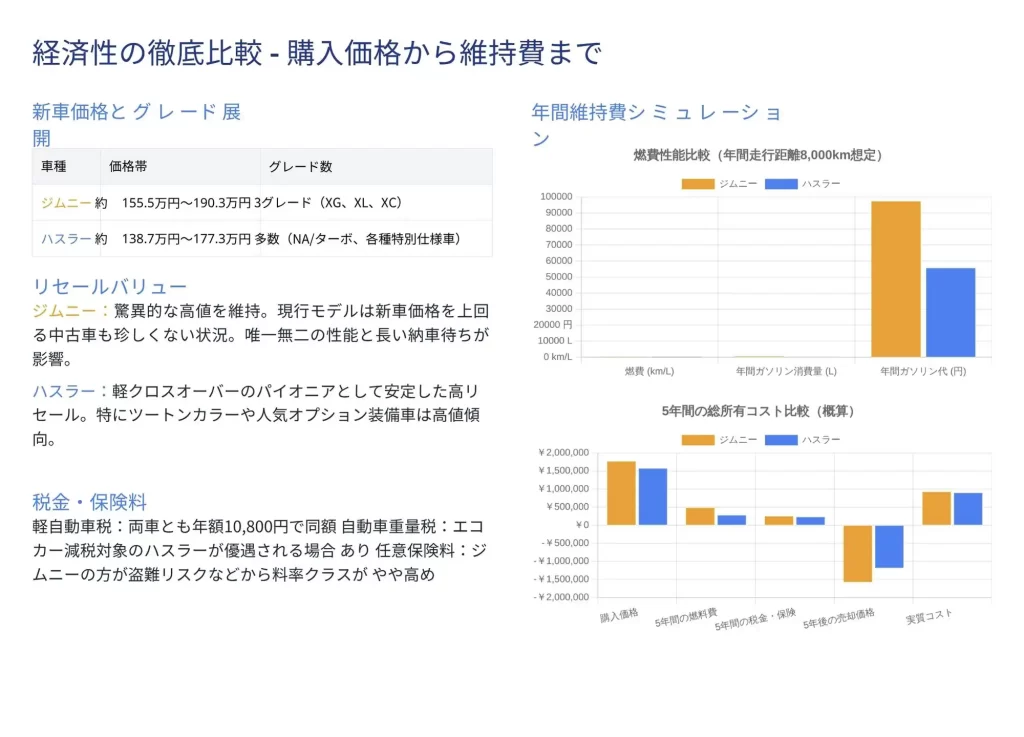
Task: Click the blue ハスラー： label in resale text
Action: (71, 391)
